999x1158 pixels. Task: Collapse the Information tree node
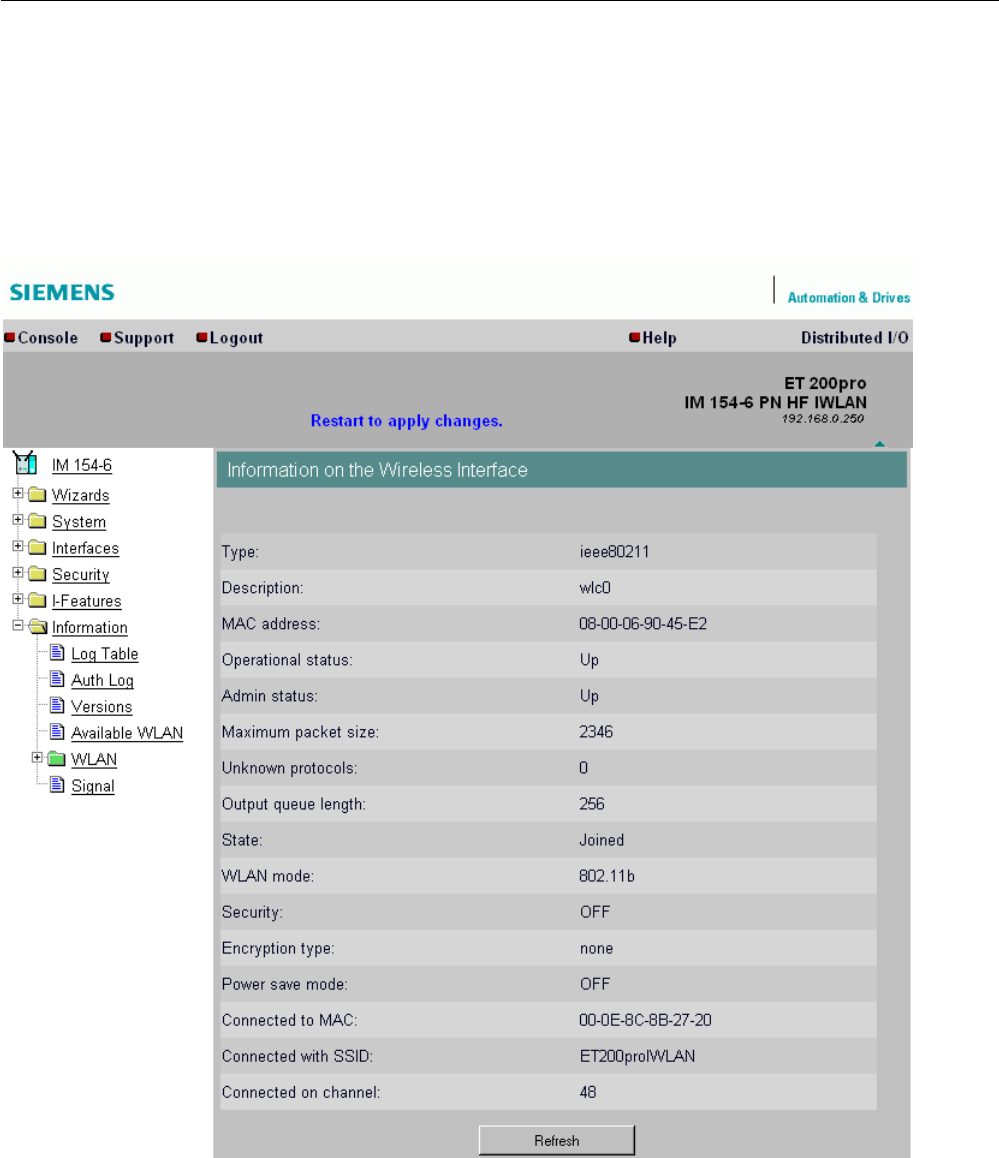(x=18, y=626)
